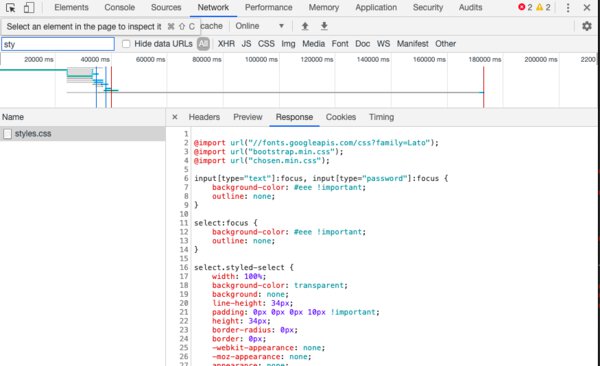
Task: Toggle the Hide data URLs checkbox
Action: click(x=126, y=44)
